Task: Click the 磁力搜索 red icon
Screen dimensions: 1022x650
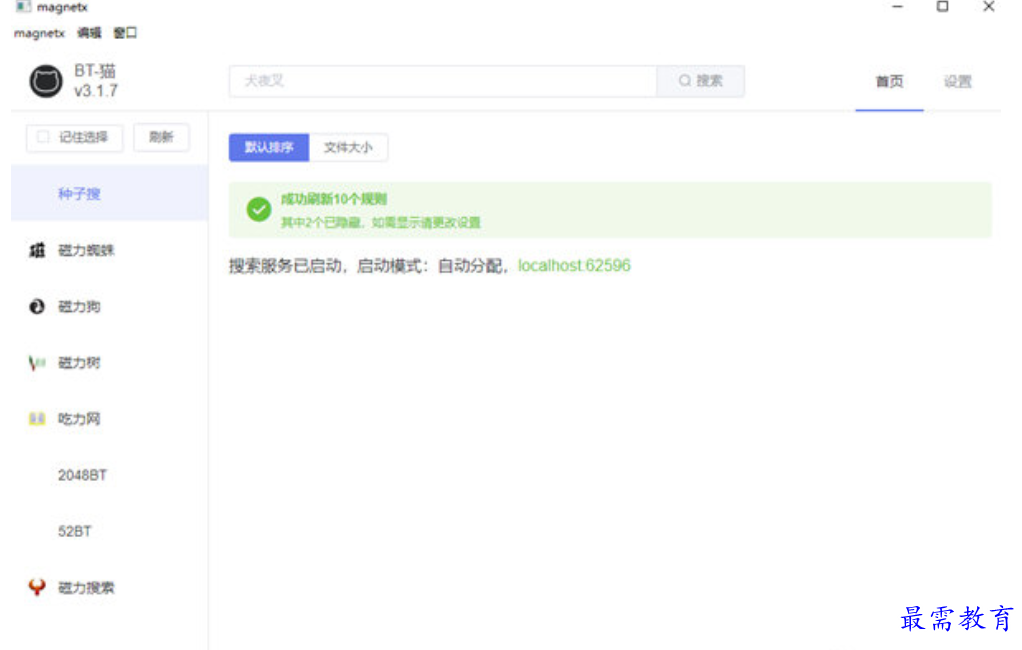Action: 37,587
